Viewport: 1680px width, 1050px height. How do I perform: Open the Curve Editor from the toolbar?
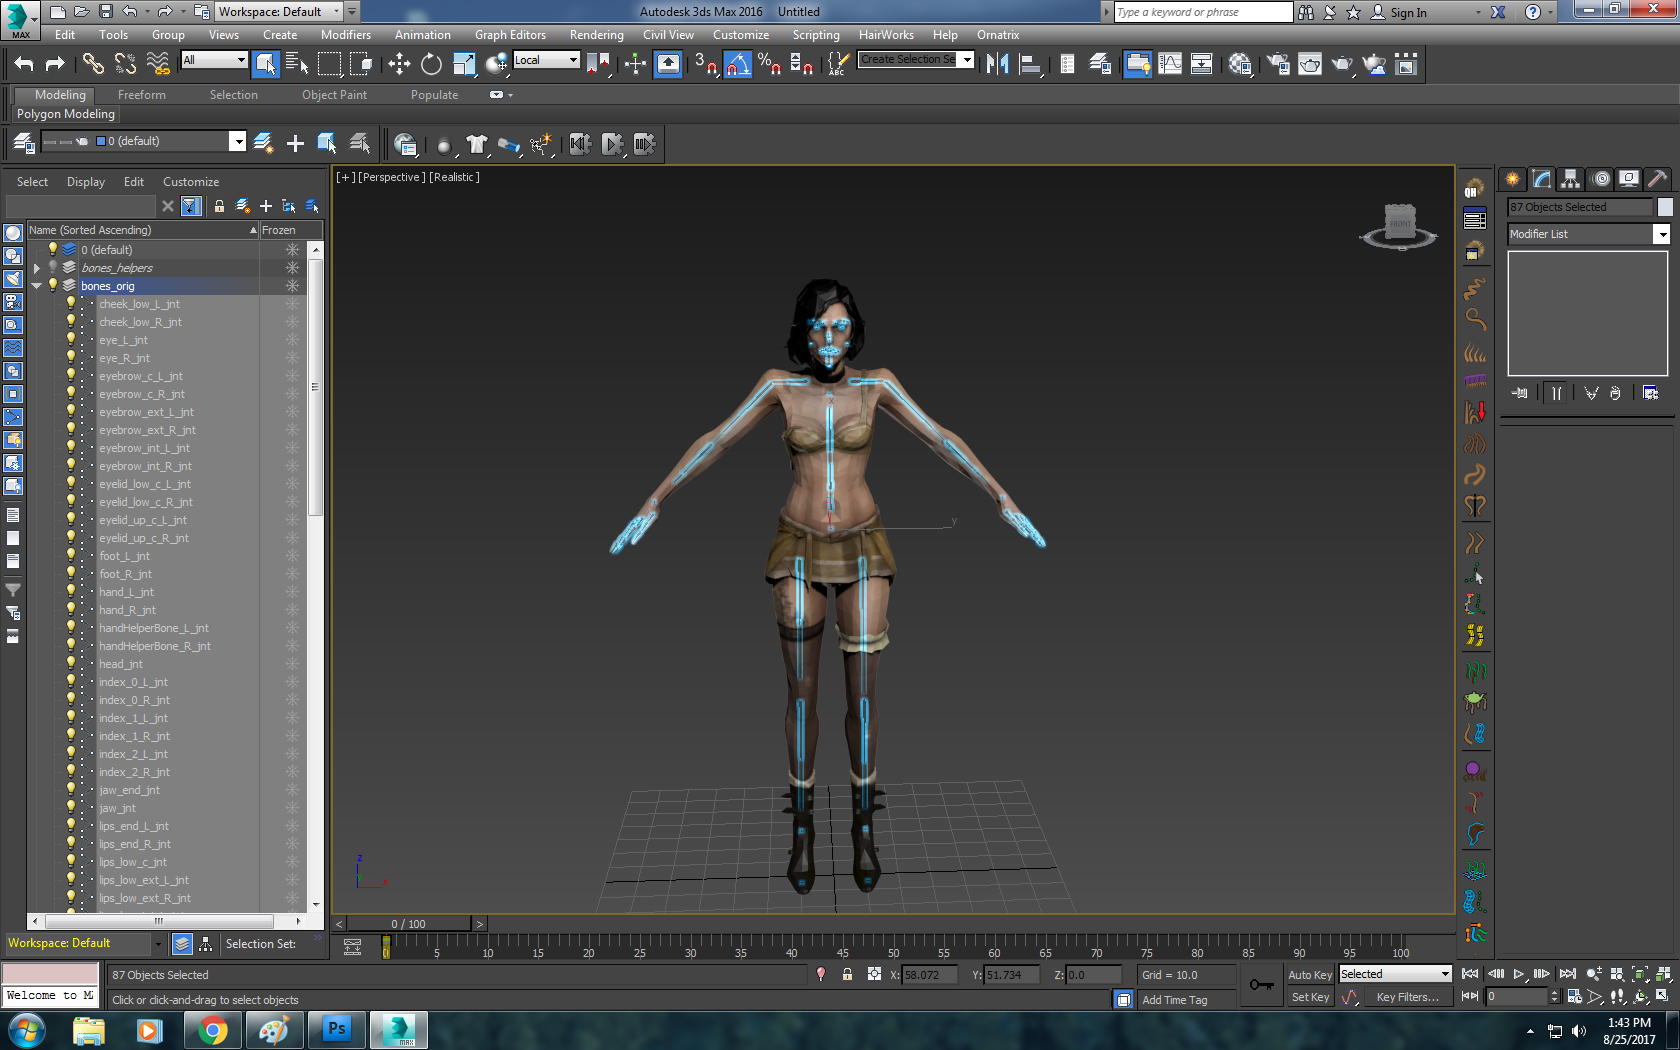pyautogui.click(x=1170, y=64)
